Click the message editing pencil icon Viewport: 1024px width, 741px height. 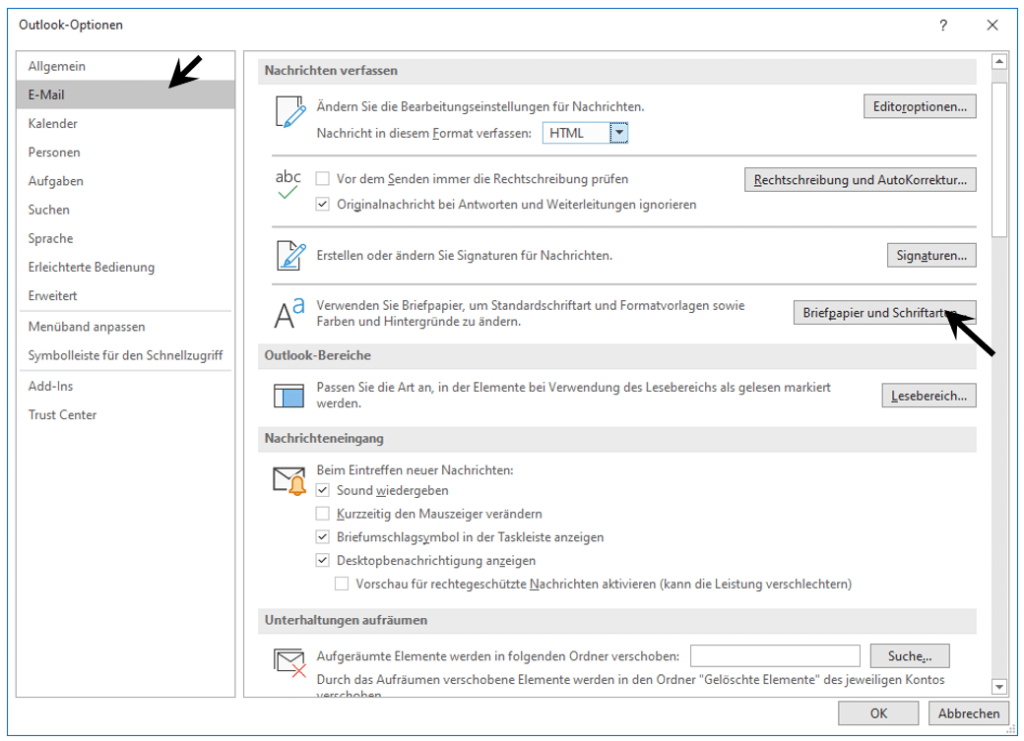point(291,112)
